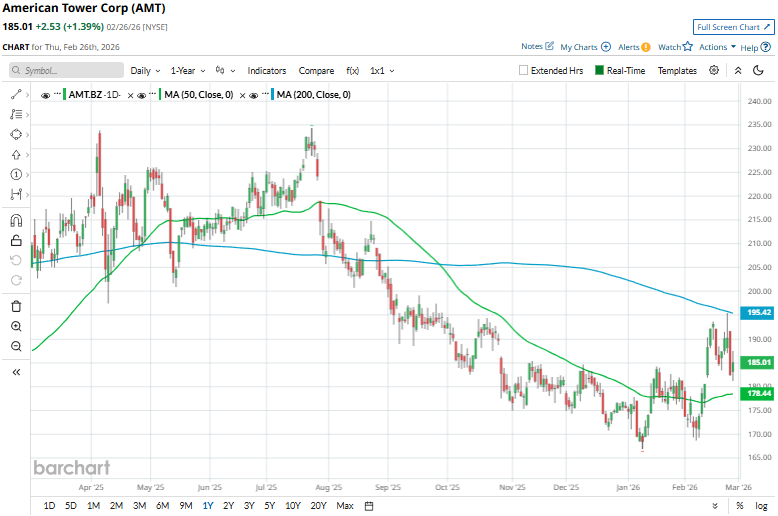This screenshot has height=516, width=778.
Task: Expand line tool options arrow
Action: click(x=27, y=95)
